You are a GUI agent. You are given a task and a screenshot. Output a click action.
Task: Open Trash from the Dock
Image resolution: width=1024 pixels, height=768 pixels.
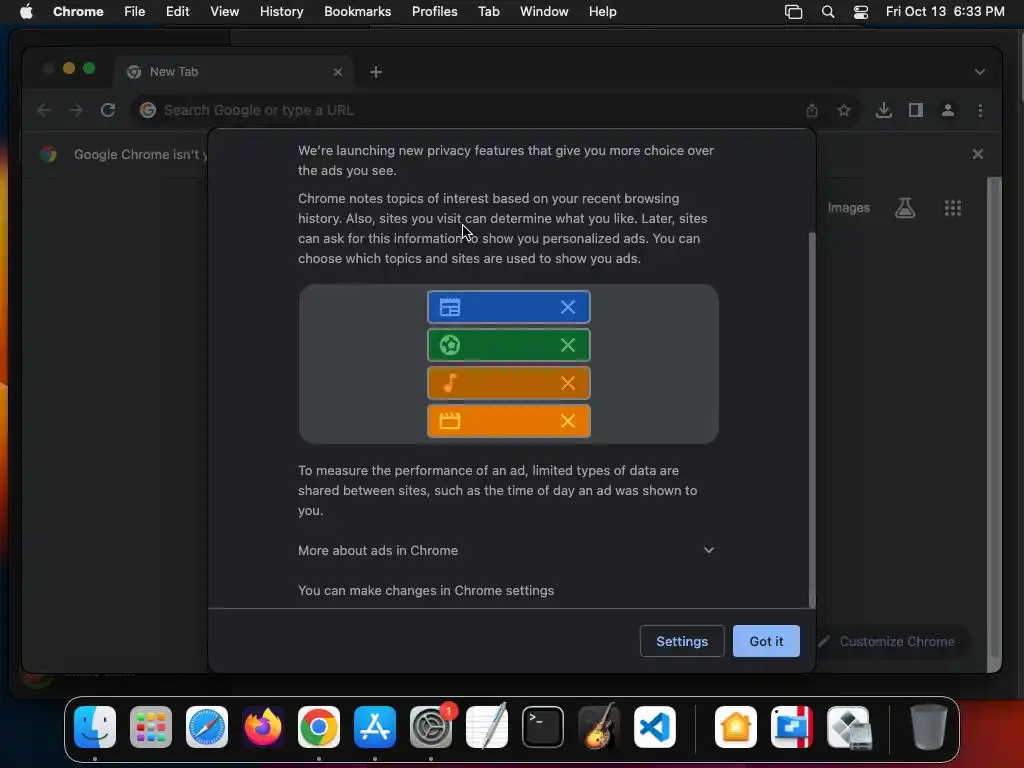tap(929, 727)
